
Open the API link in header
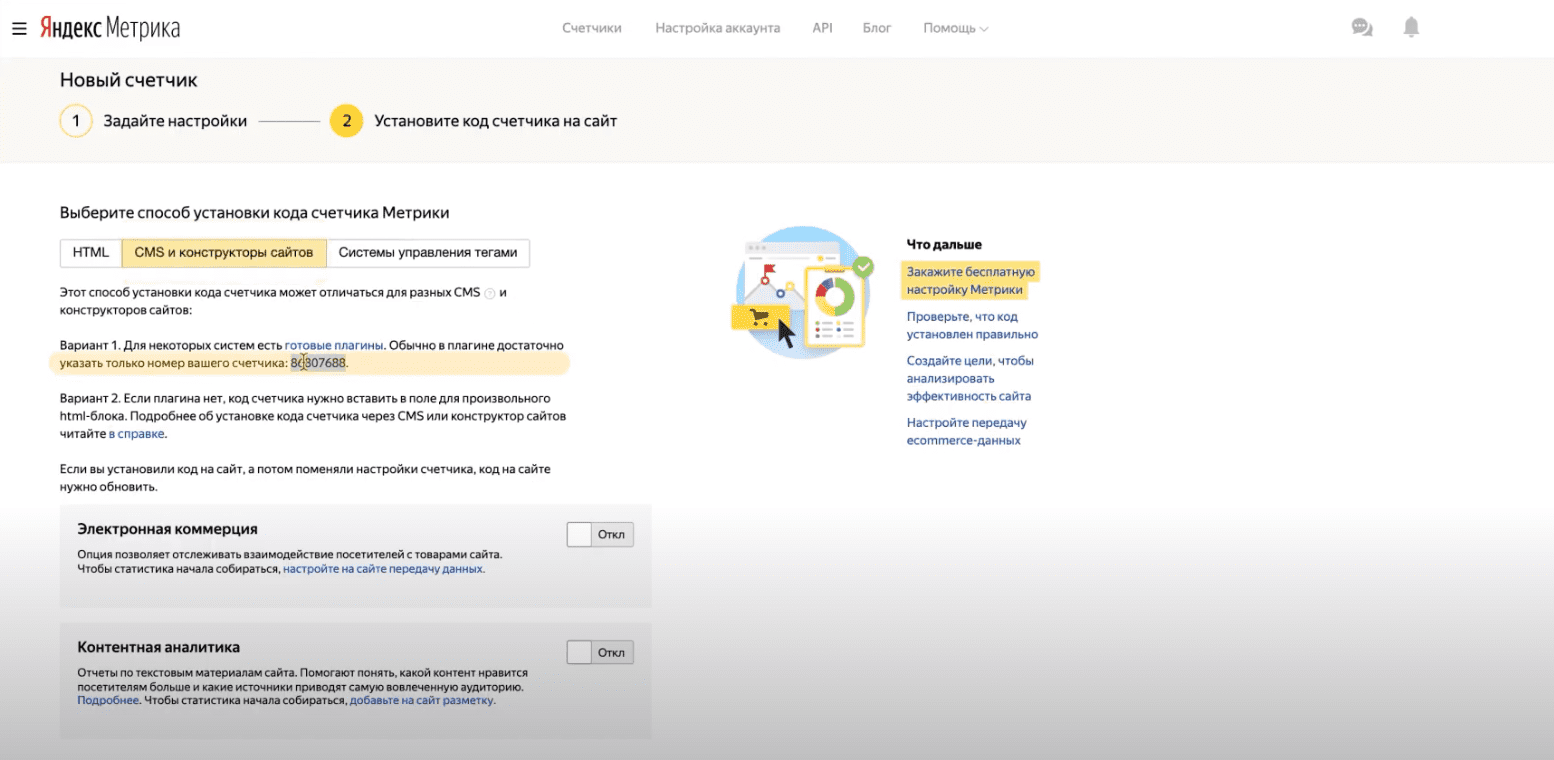point(822,28)
